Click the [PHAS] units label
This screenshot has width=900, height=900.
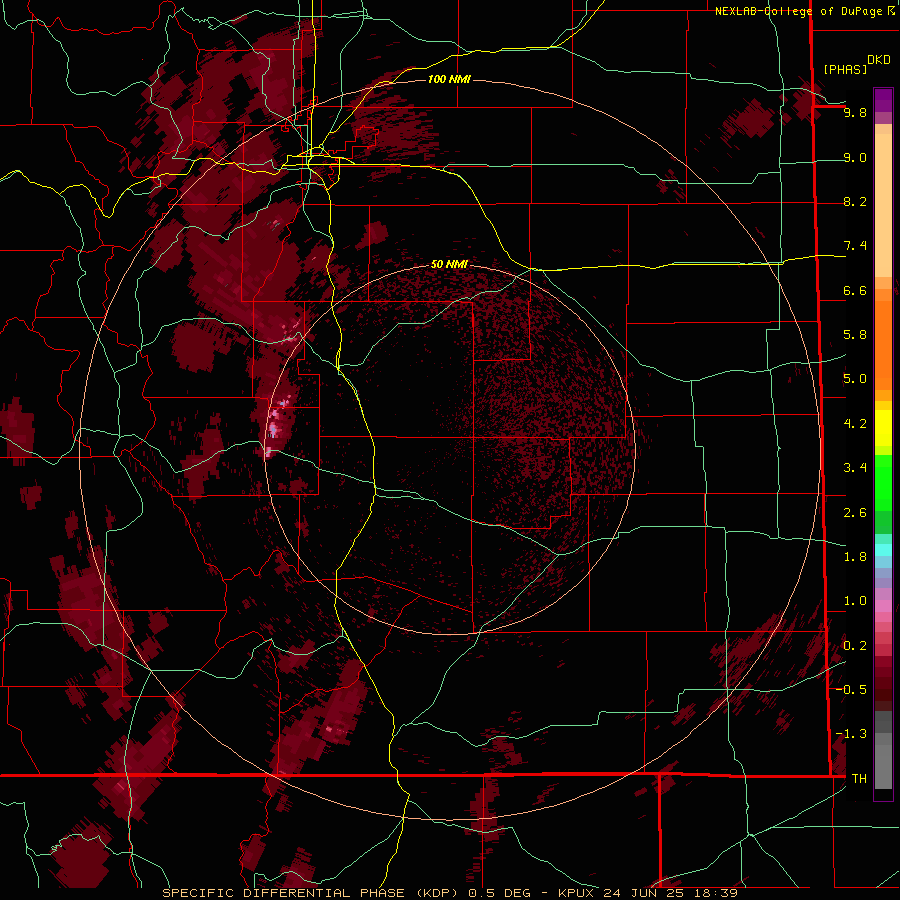[845, 69]
